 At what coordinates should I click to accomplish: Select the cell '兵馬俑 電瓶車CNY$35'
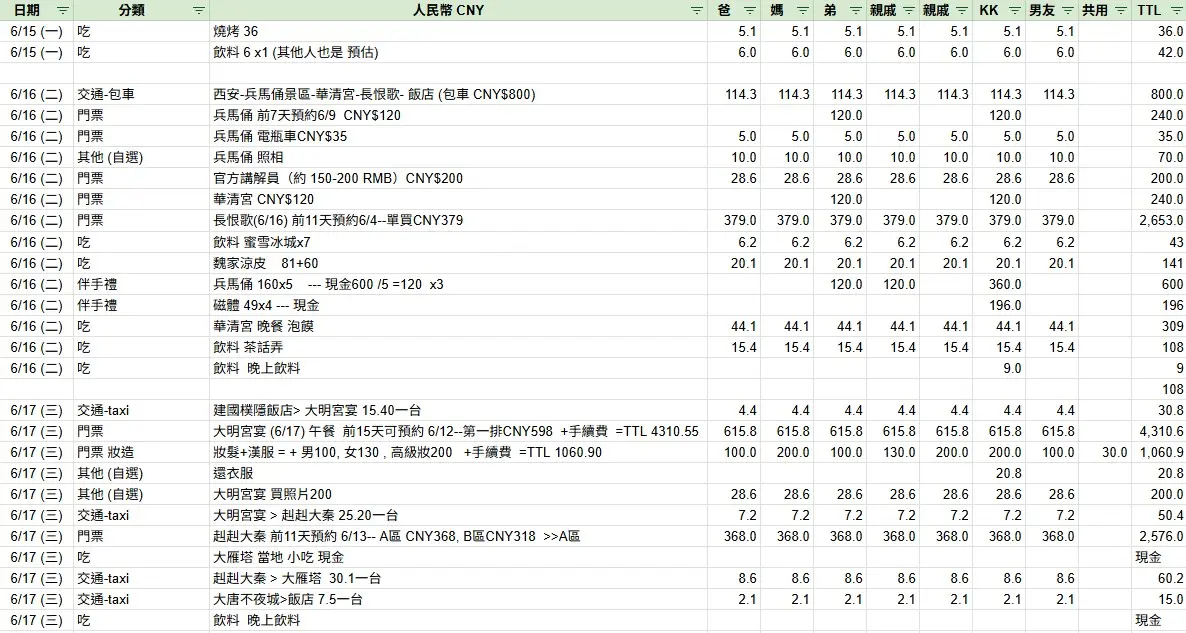pos(458,137)
